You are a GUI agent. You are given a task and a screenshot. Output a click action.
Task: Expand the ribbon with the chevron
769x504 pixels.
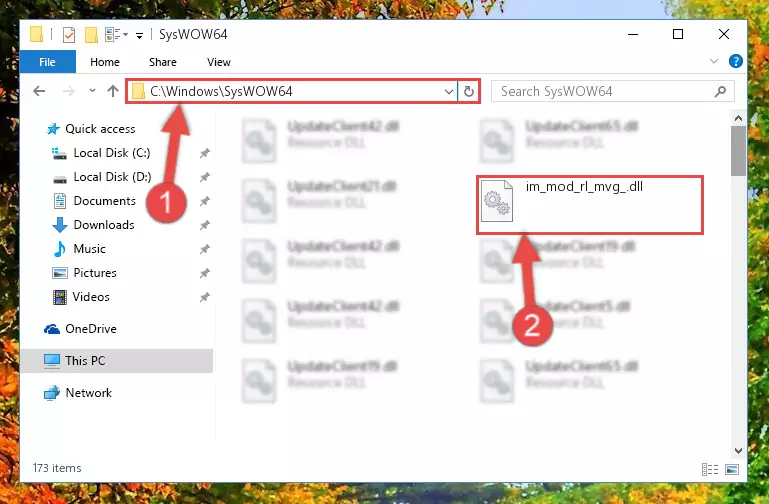[714, 61]
